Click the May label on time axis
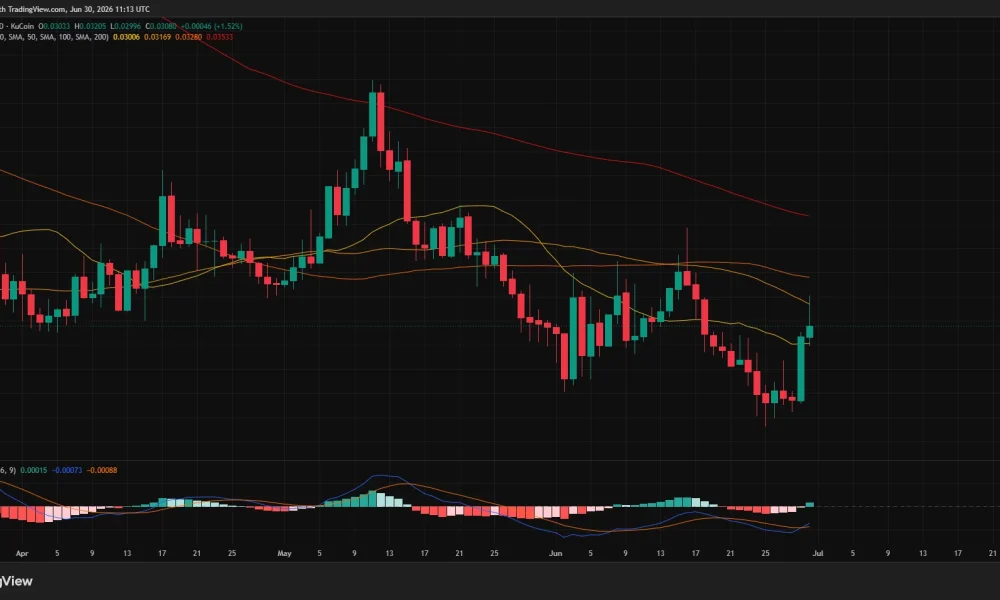 coord(284,553)
